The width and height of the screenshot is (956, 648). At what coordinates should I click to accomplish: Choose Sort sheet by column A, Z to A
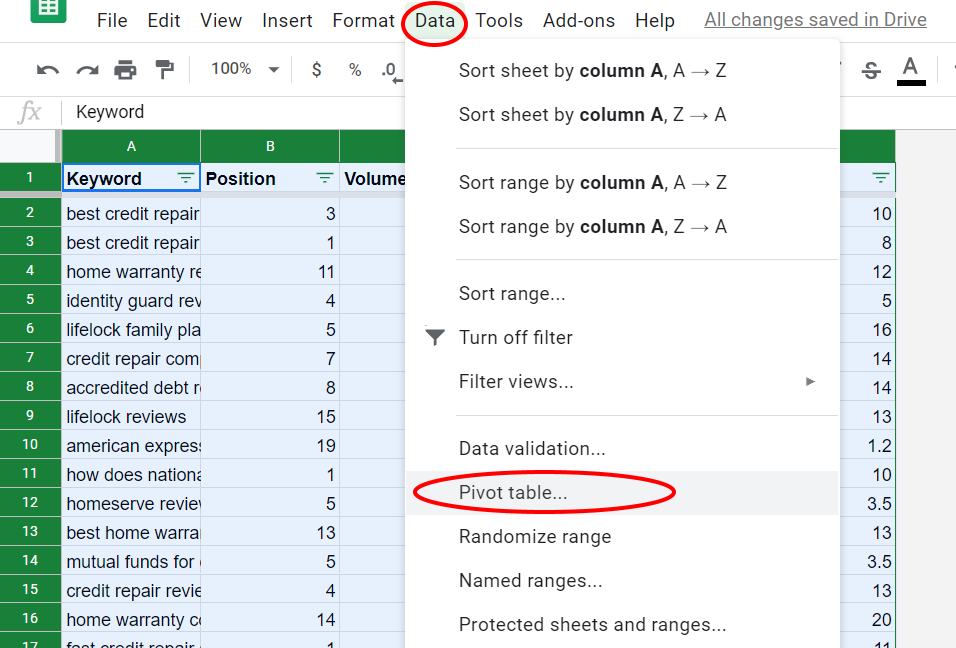point(622,115)
